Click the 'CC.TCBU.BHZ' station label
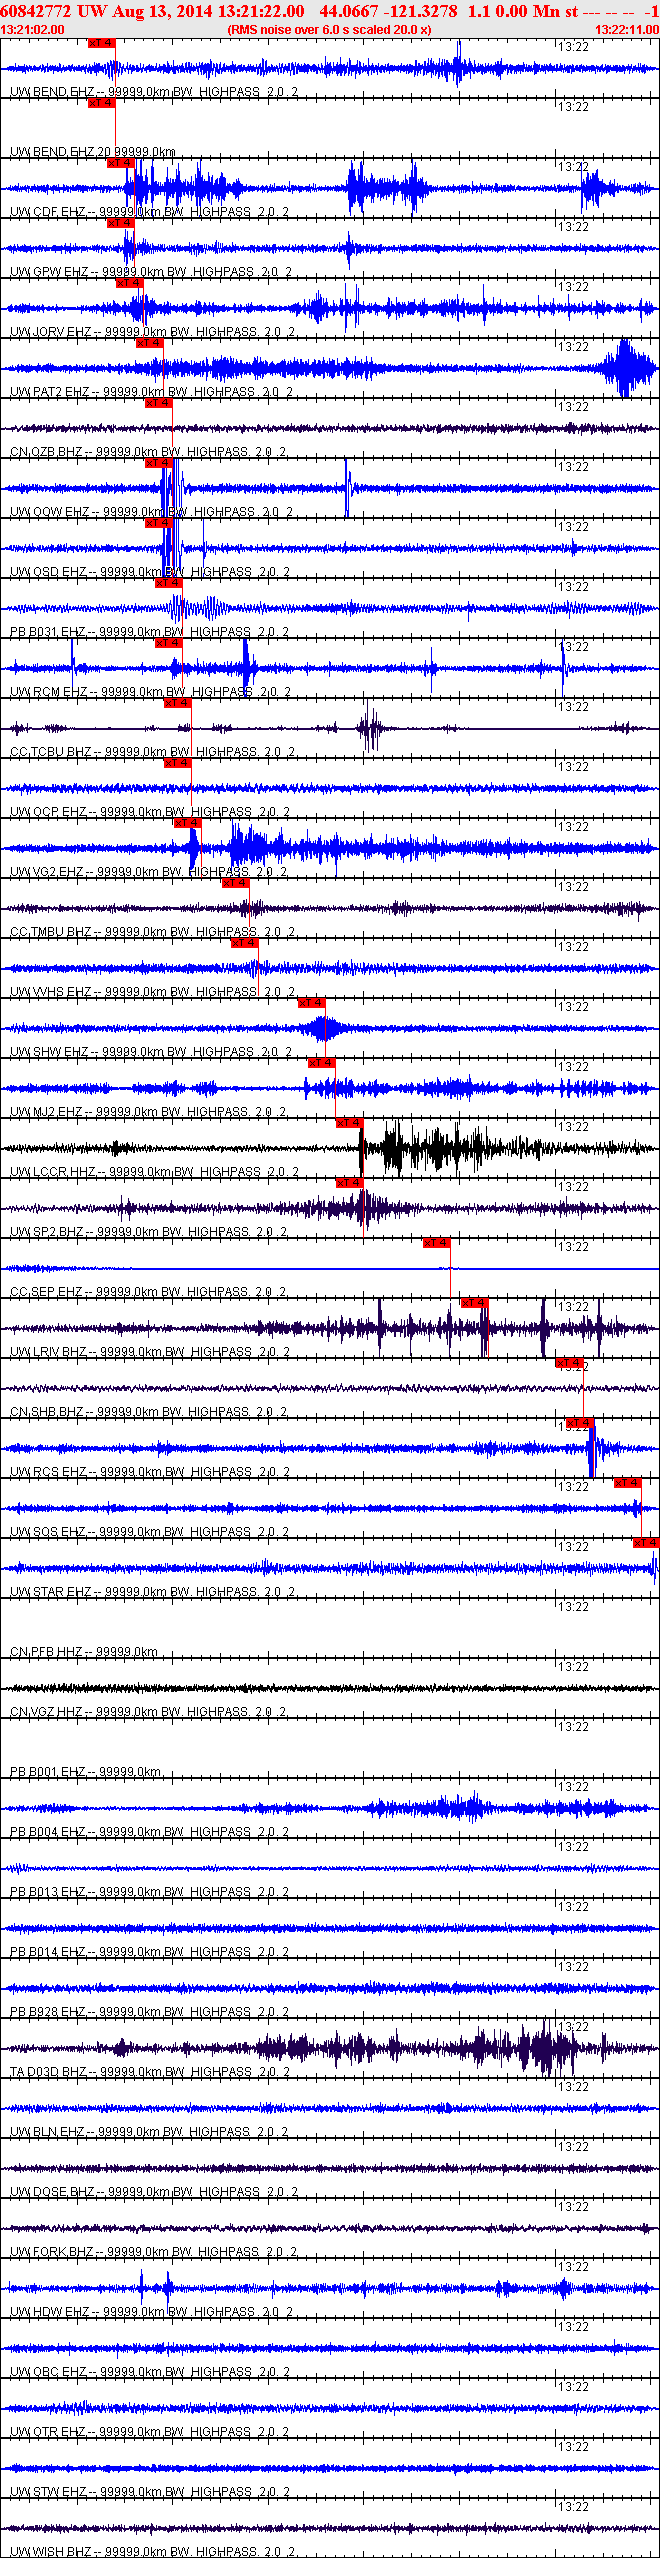This screenshot has height=2558, width=660. click(x=51, y=752)
